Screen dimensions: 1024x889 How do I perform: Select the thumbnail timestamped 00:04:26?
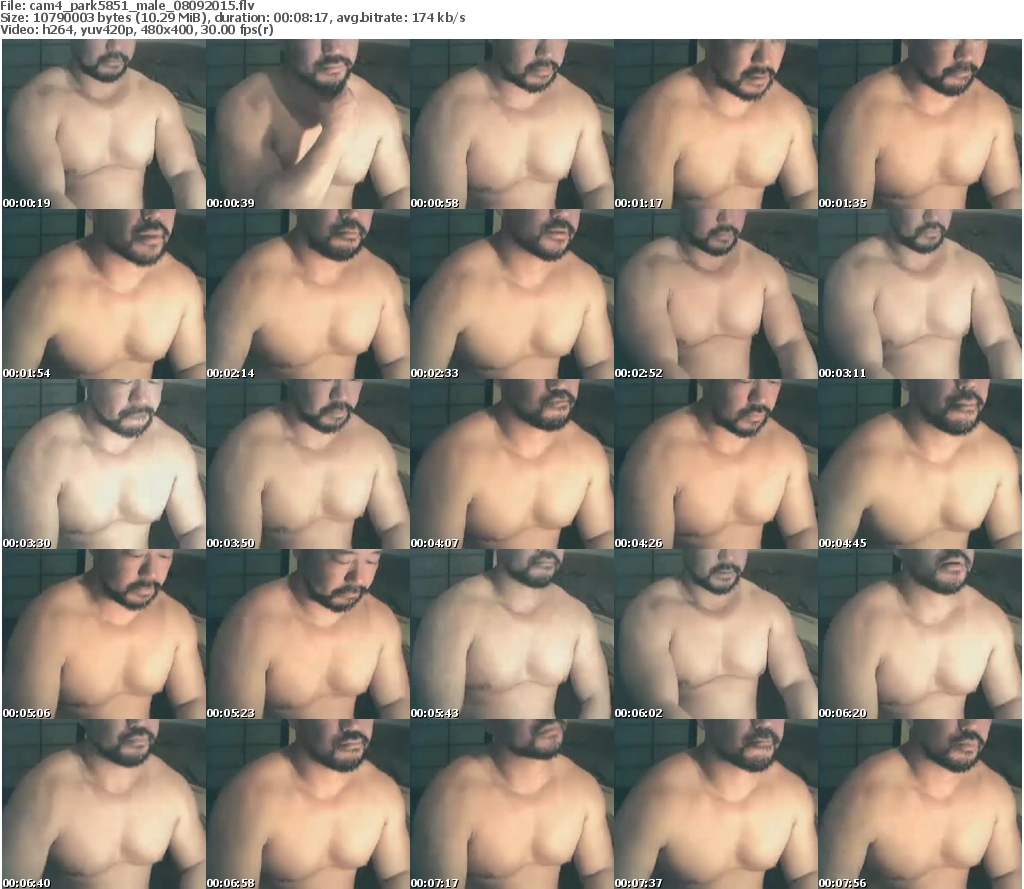click(x=716, y=464)
